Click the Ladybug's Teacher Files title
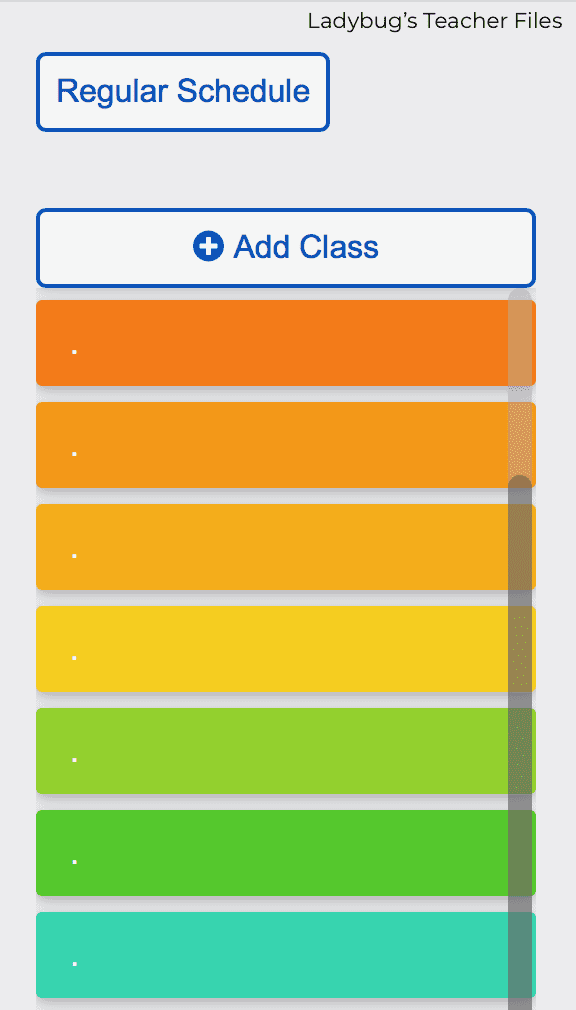Image resolution: width=576 pixels, height=1010 pixels. [x=435, y=21]
